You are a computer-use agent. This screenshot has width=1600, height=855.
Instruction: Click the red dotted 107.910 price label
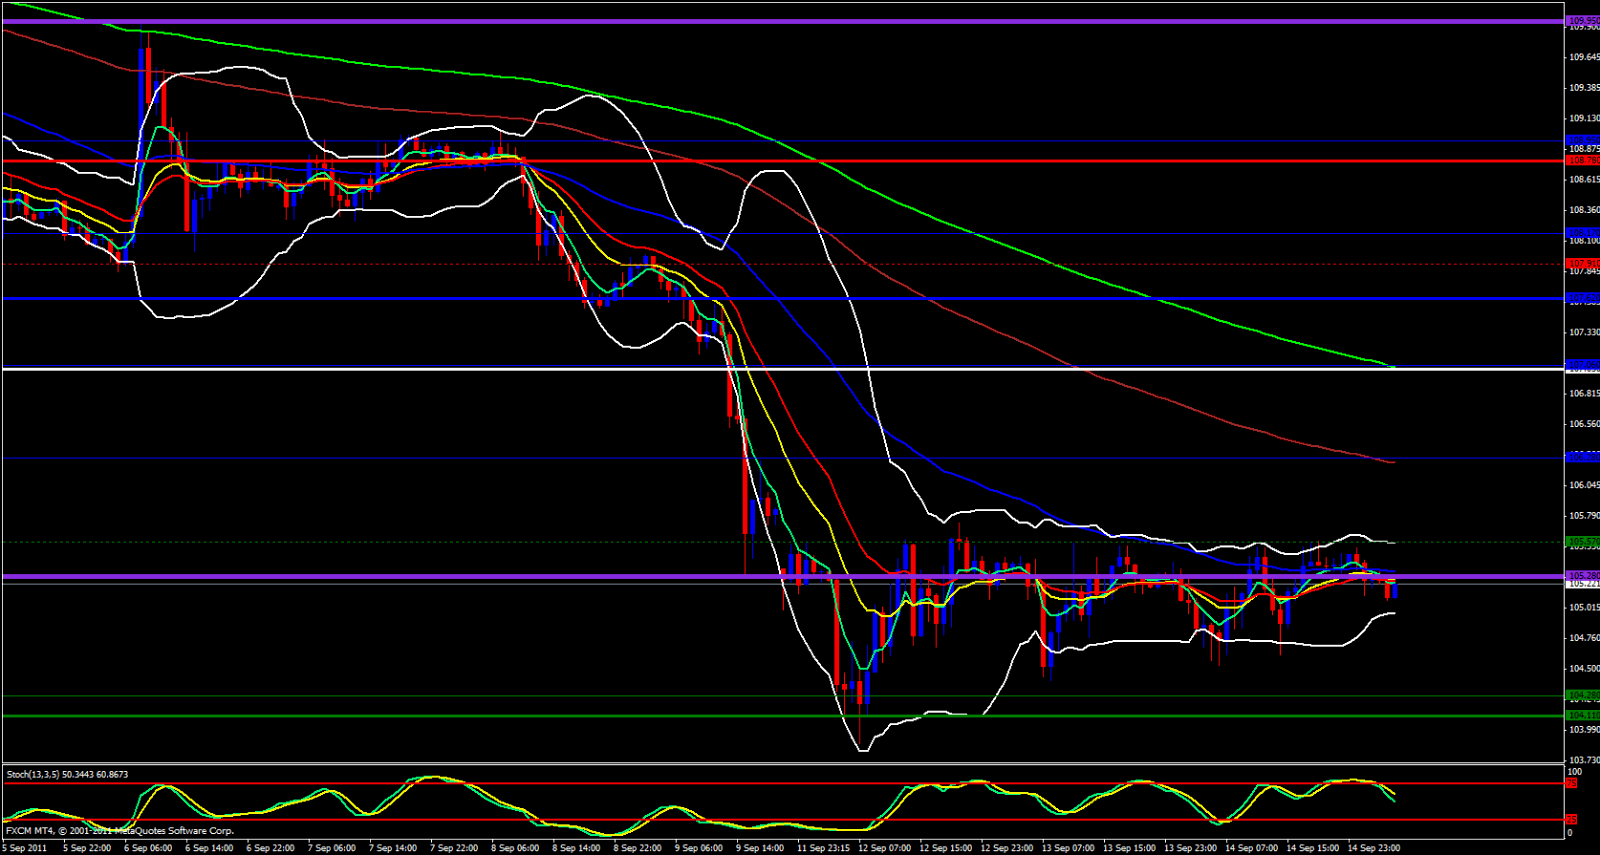(x=1582, y=264)
